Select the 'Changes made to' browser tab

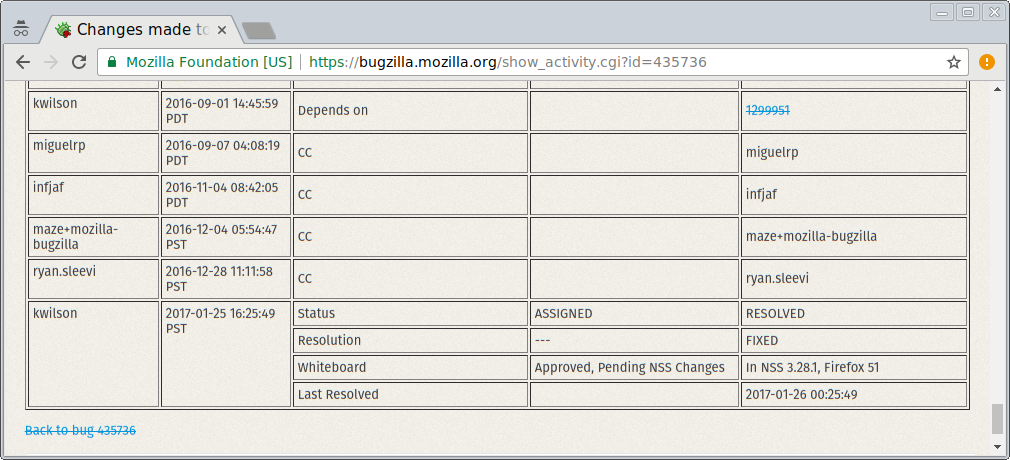tap(140, 30)
